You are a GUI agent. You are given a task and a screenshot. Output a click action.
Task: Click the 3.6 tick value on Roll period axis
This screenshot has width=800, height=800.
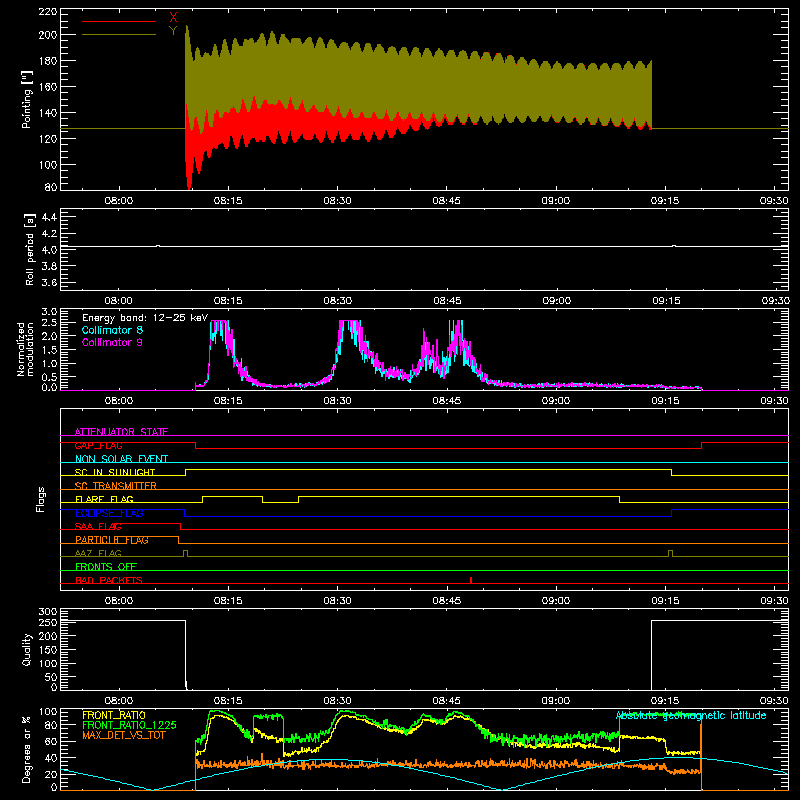pyautogui.click(x=49, y=282)
